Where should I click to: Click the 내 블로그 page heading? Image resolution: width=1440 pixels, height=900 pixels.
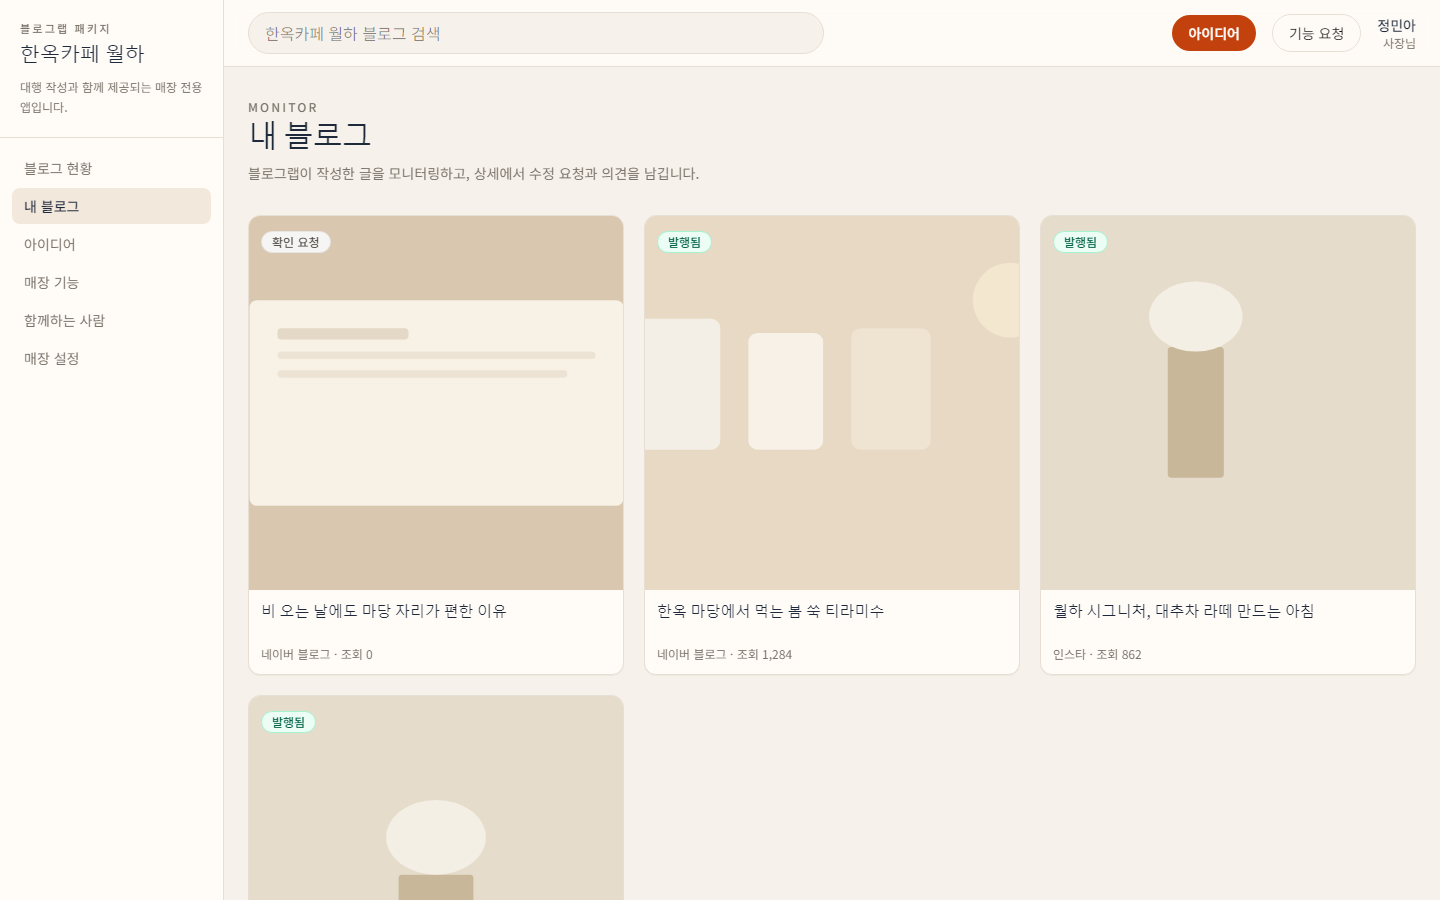[x=310, y=135]
